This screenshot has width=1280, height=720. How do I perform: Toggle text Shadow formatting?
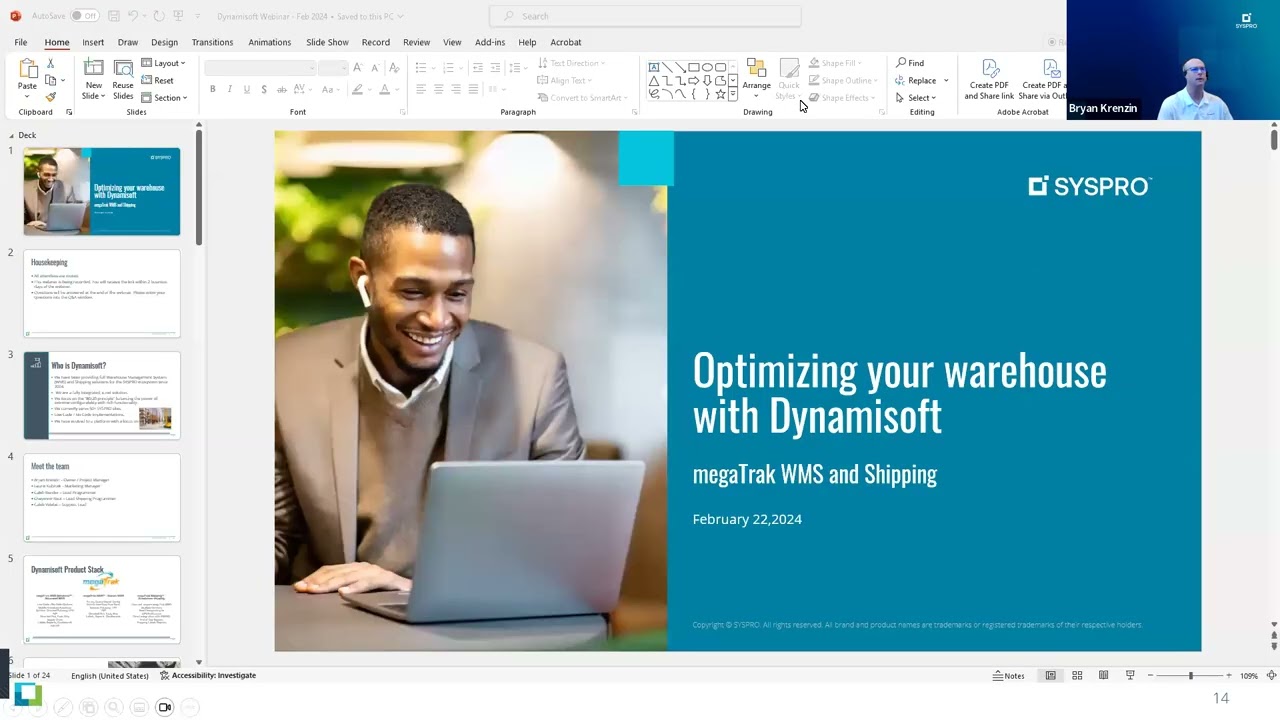[x=263, y=89]
